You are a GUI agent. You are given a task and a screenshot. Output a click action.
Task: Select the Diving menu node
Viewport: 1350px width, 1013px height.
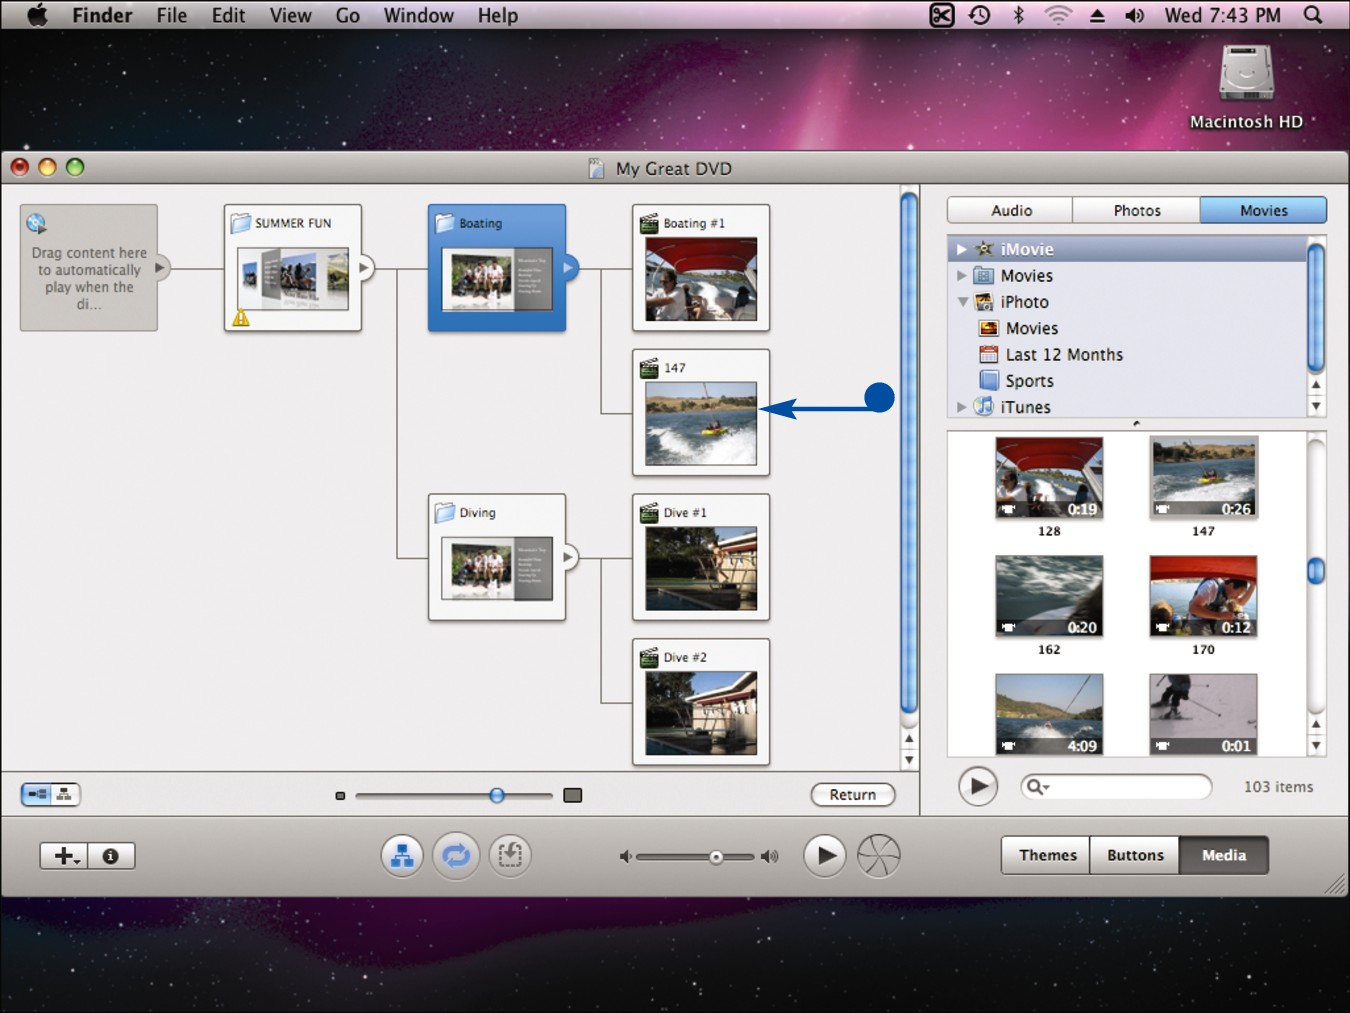[497, 557]
